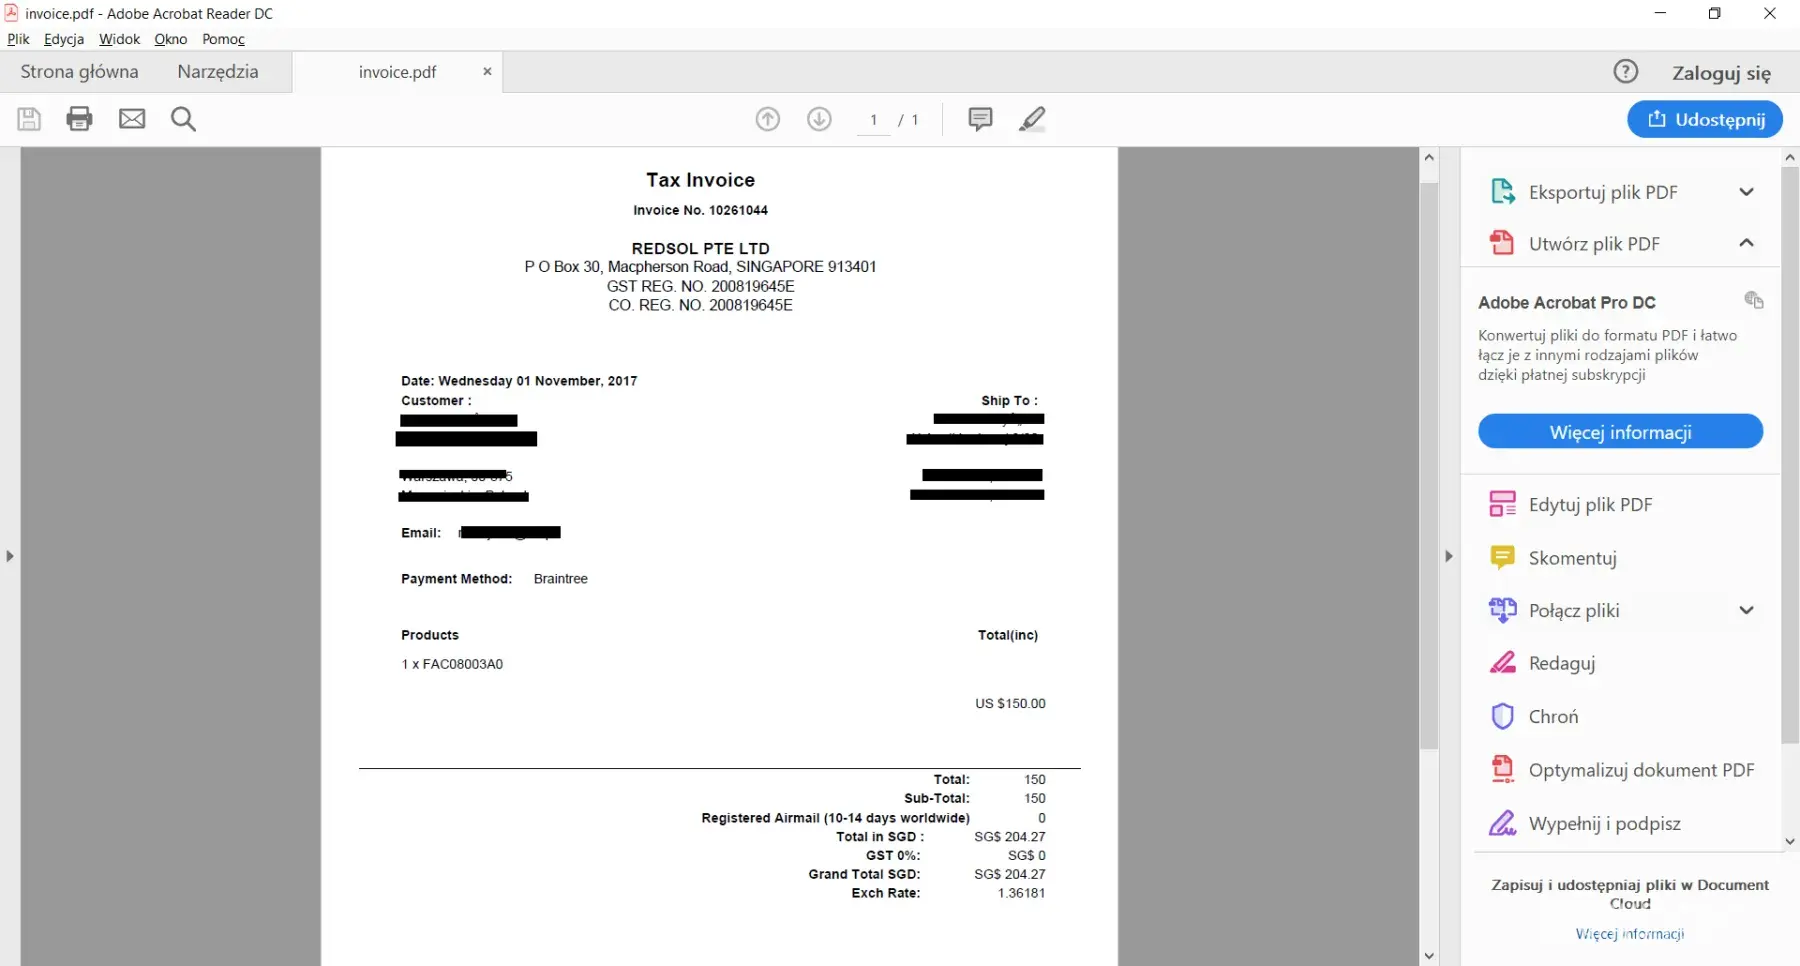Open the Połącz pliki tool

(1555, 610)
